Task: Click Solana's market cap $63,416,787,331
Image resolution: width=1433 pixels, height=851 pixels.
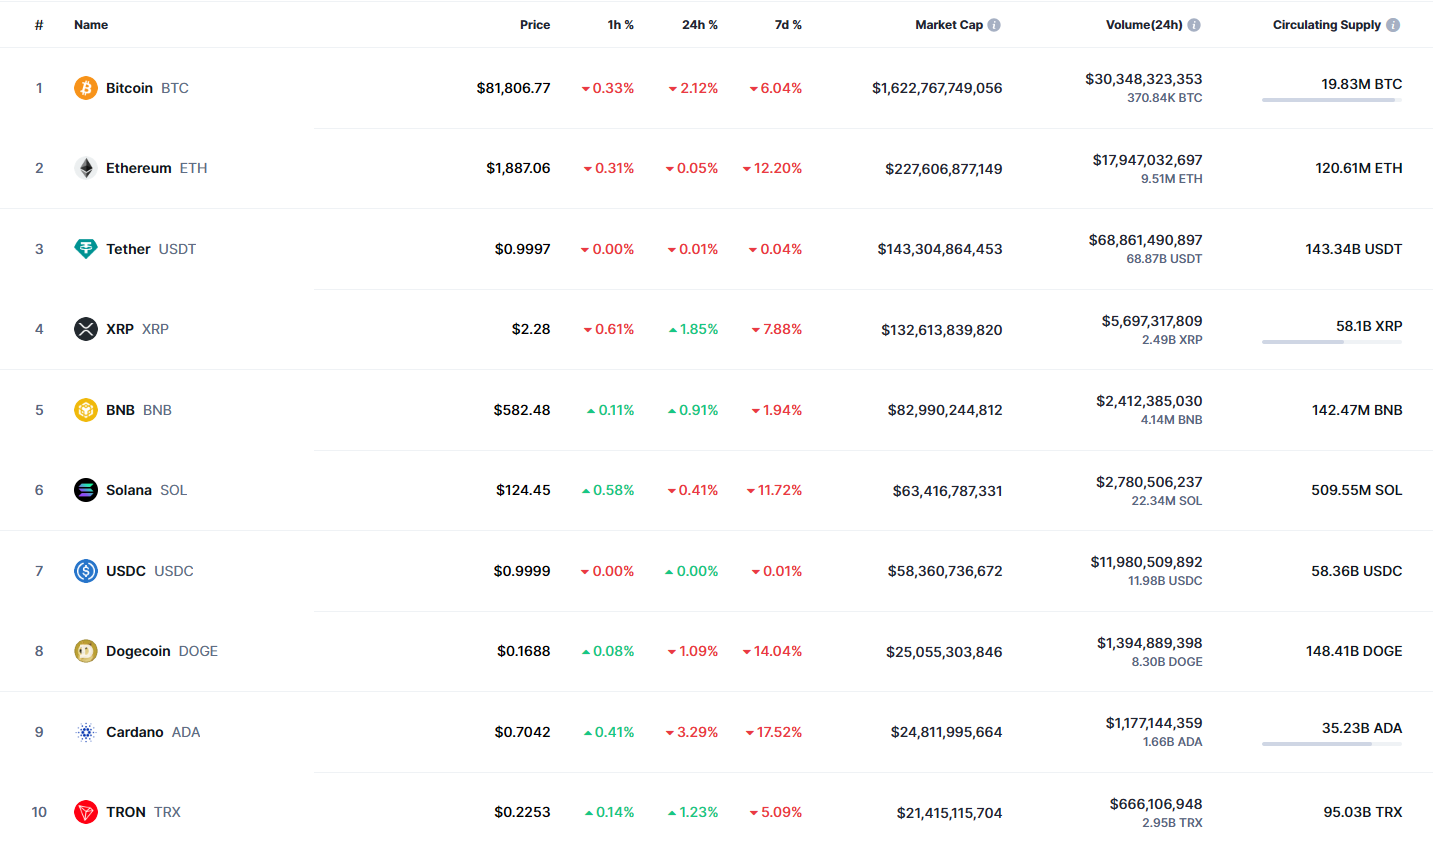Action: coord(948,491)
